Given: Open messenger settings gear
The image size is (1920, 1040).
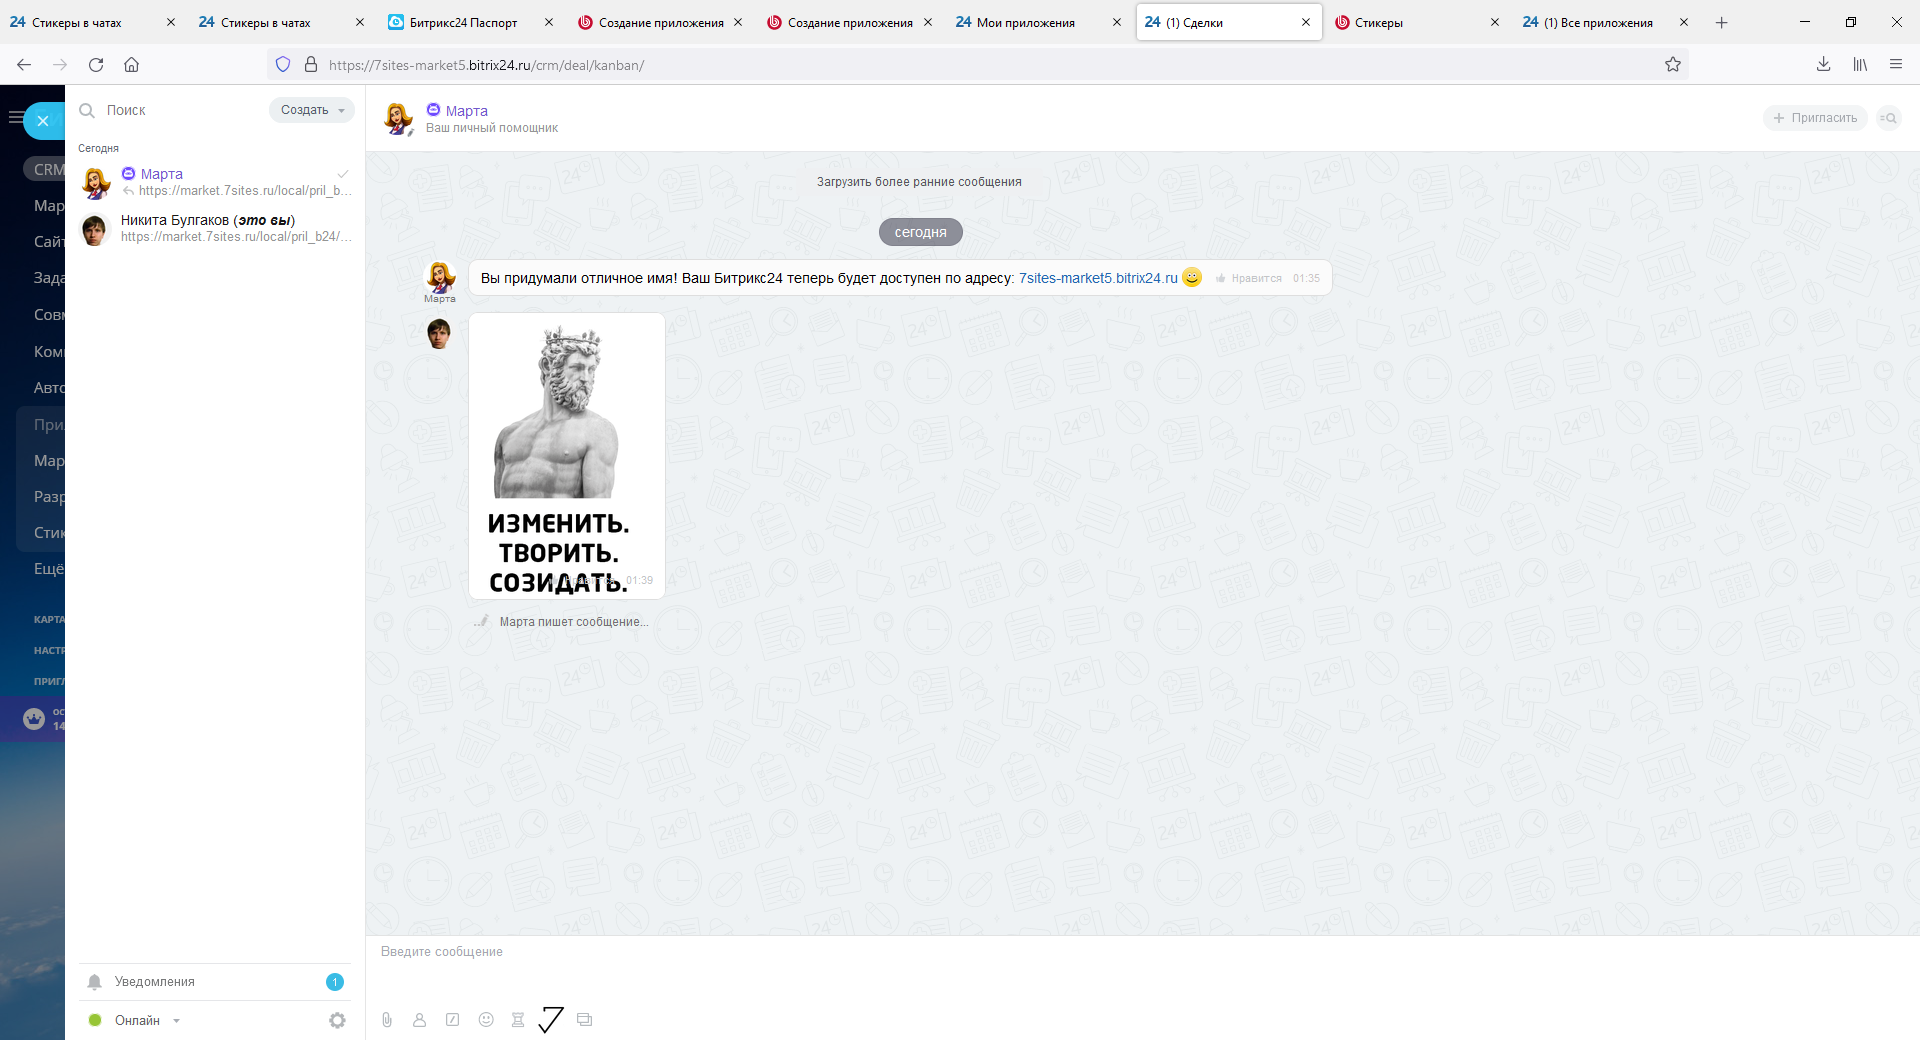Looking at the screenshot, I should (x=337, y=1021).
